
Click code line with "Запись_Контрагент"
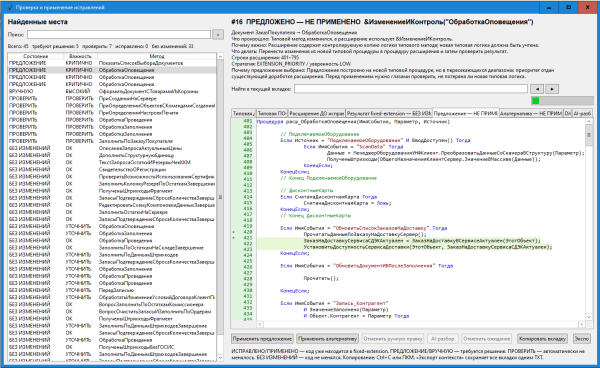(334, 303)
